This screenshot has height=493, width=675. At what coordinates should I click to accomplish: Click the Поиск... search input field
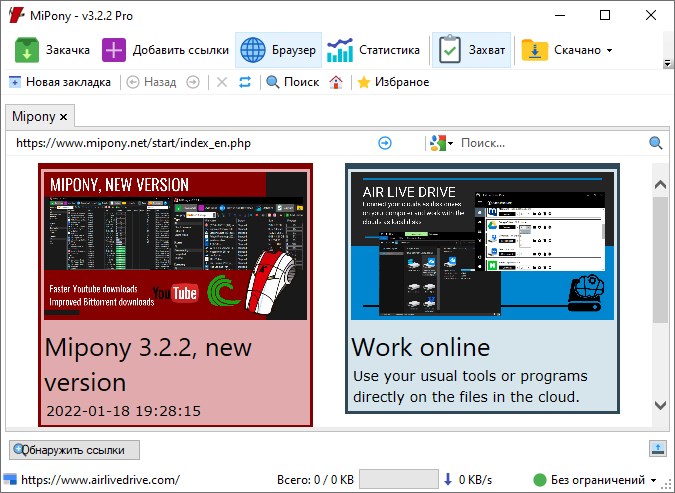click(551, 143)
